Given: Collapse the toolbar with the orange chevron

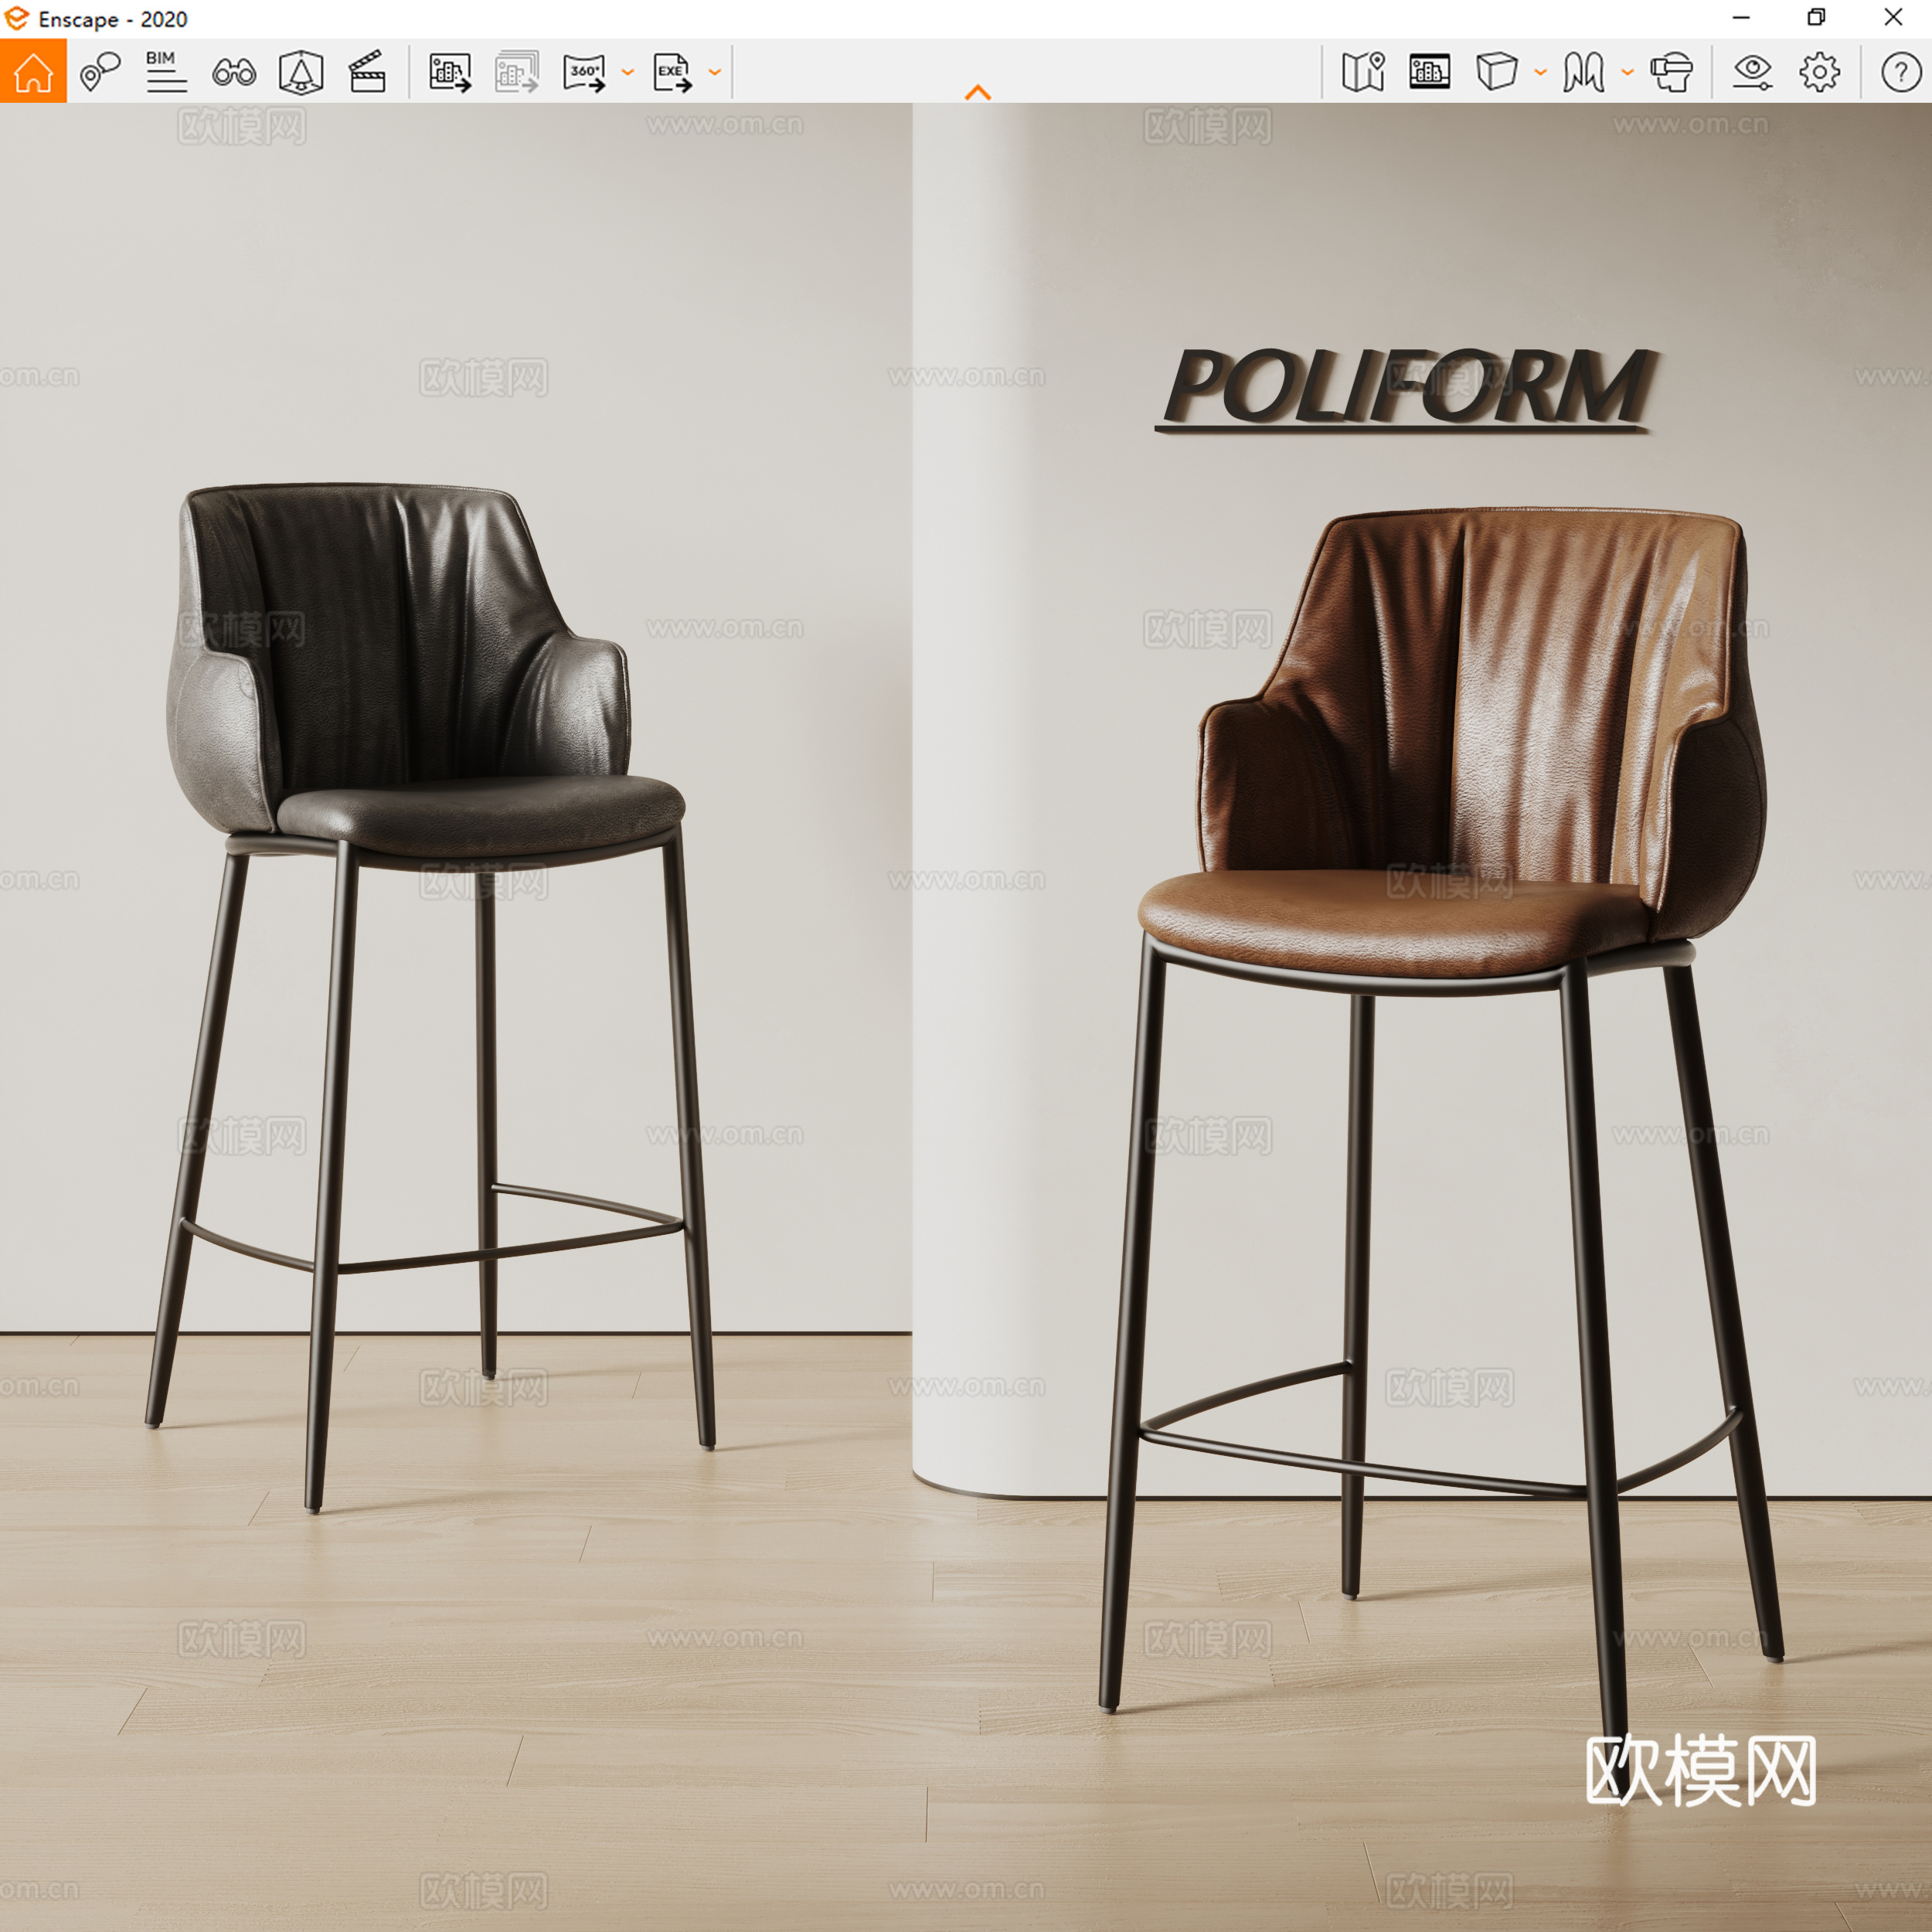Looking at the screenshot, I should [978, 92].
